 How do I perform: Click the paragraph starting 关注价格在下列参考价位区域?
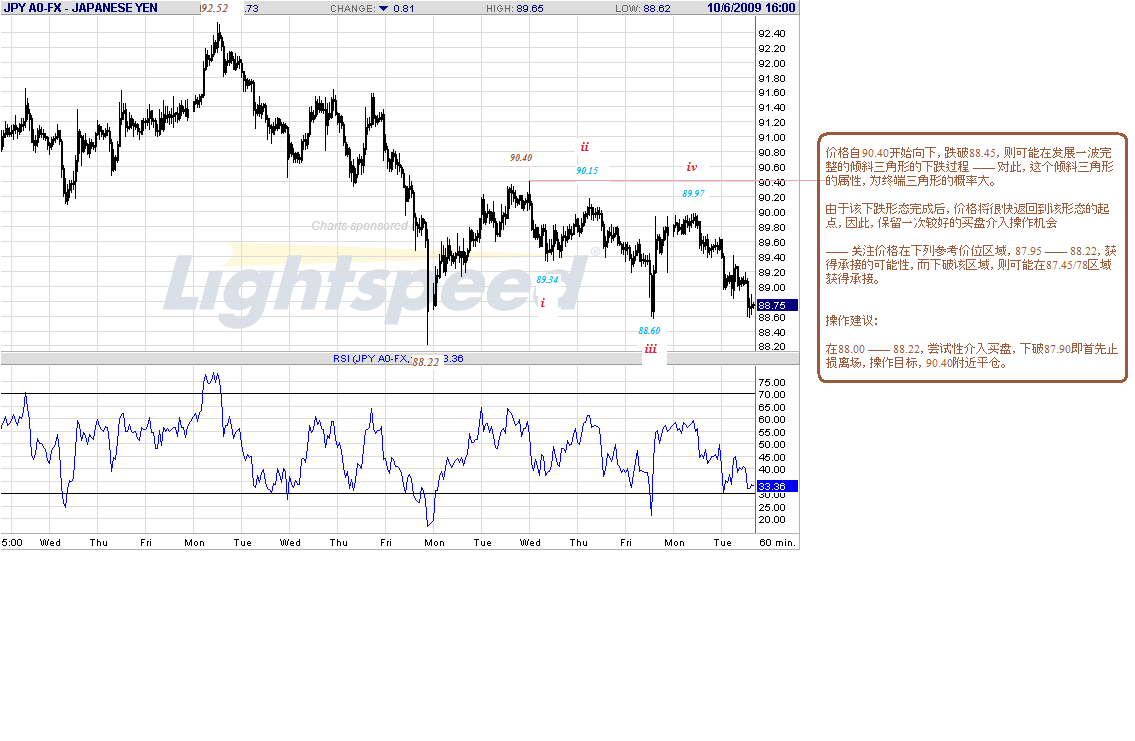click(971, 265)
